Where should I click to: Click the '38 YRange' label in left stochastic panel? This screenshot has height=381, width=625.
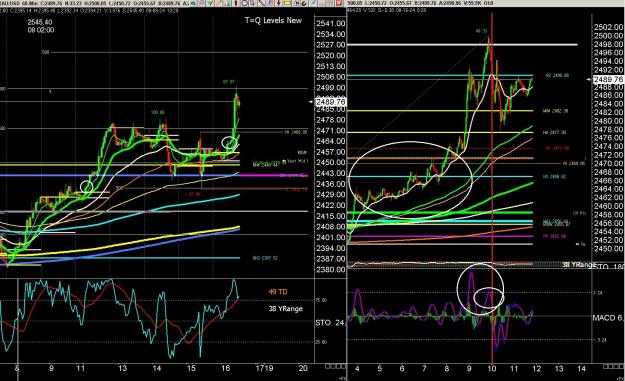pos(285,308)
